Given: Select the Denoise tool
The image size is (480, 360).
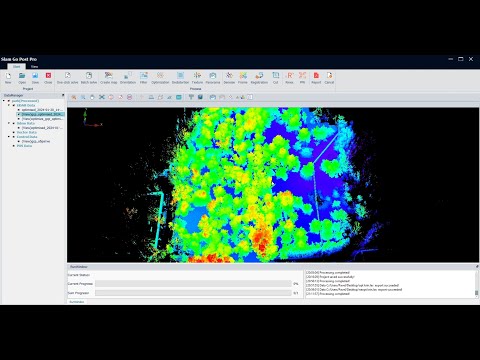Looking at the screenshot, I should point(229,78).
